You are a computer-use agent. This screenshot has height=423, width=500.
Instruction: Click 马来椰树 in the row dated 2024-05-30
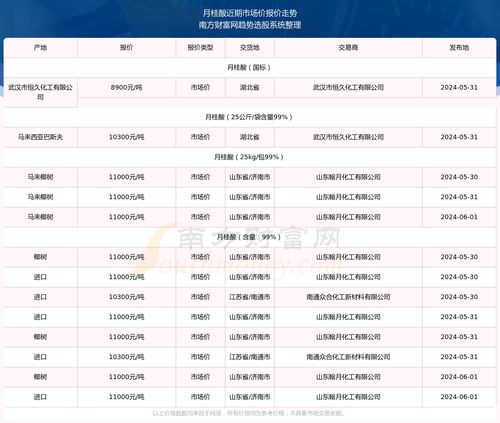[40, 177]
